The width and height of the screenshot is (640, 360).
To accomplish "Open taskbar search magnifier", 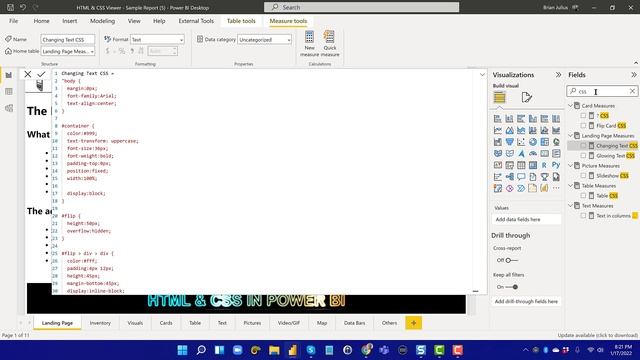I will point(201,350).
